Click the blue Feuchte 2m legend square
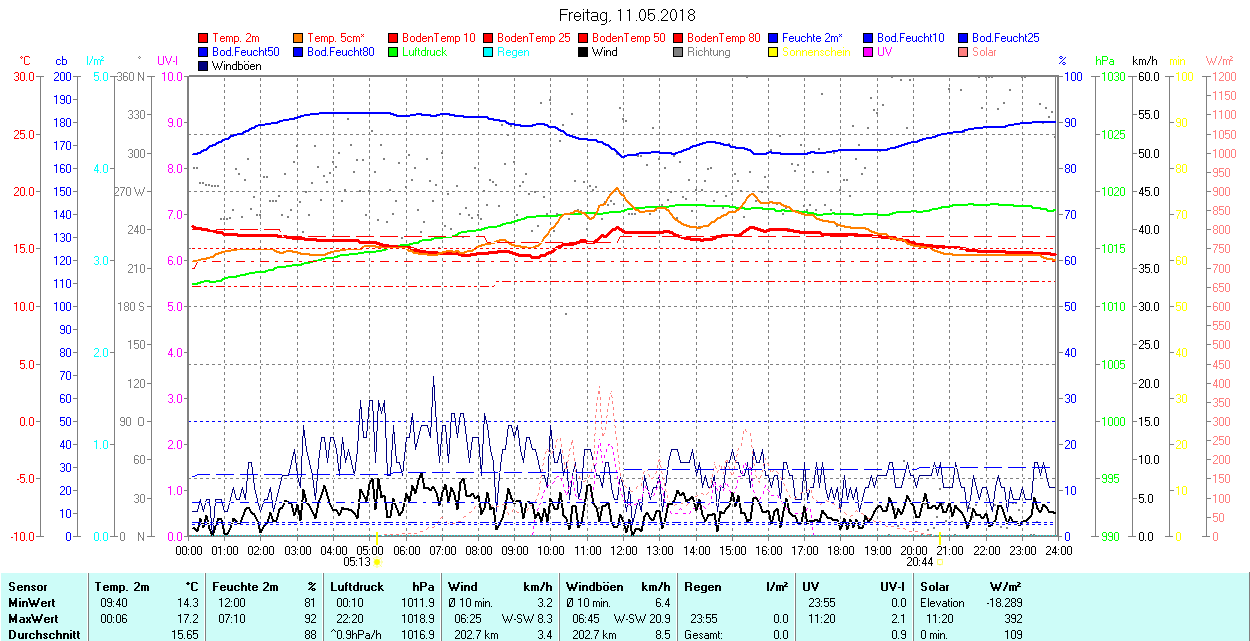The height and width of the screenshot is (641, 1250). click(x=774, y=38)
